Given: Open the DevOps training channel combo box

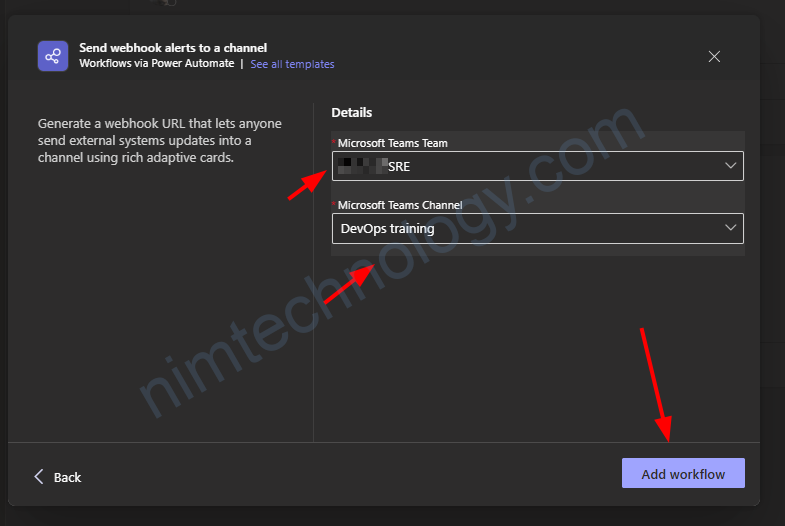Looking at the screenshot, I should point(537,228).
